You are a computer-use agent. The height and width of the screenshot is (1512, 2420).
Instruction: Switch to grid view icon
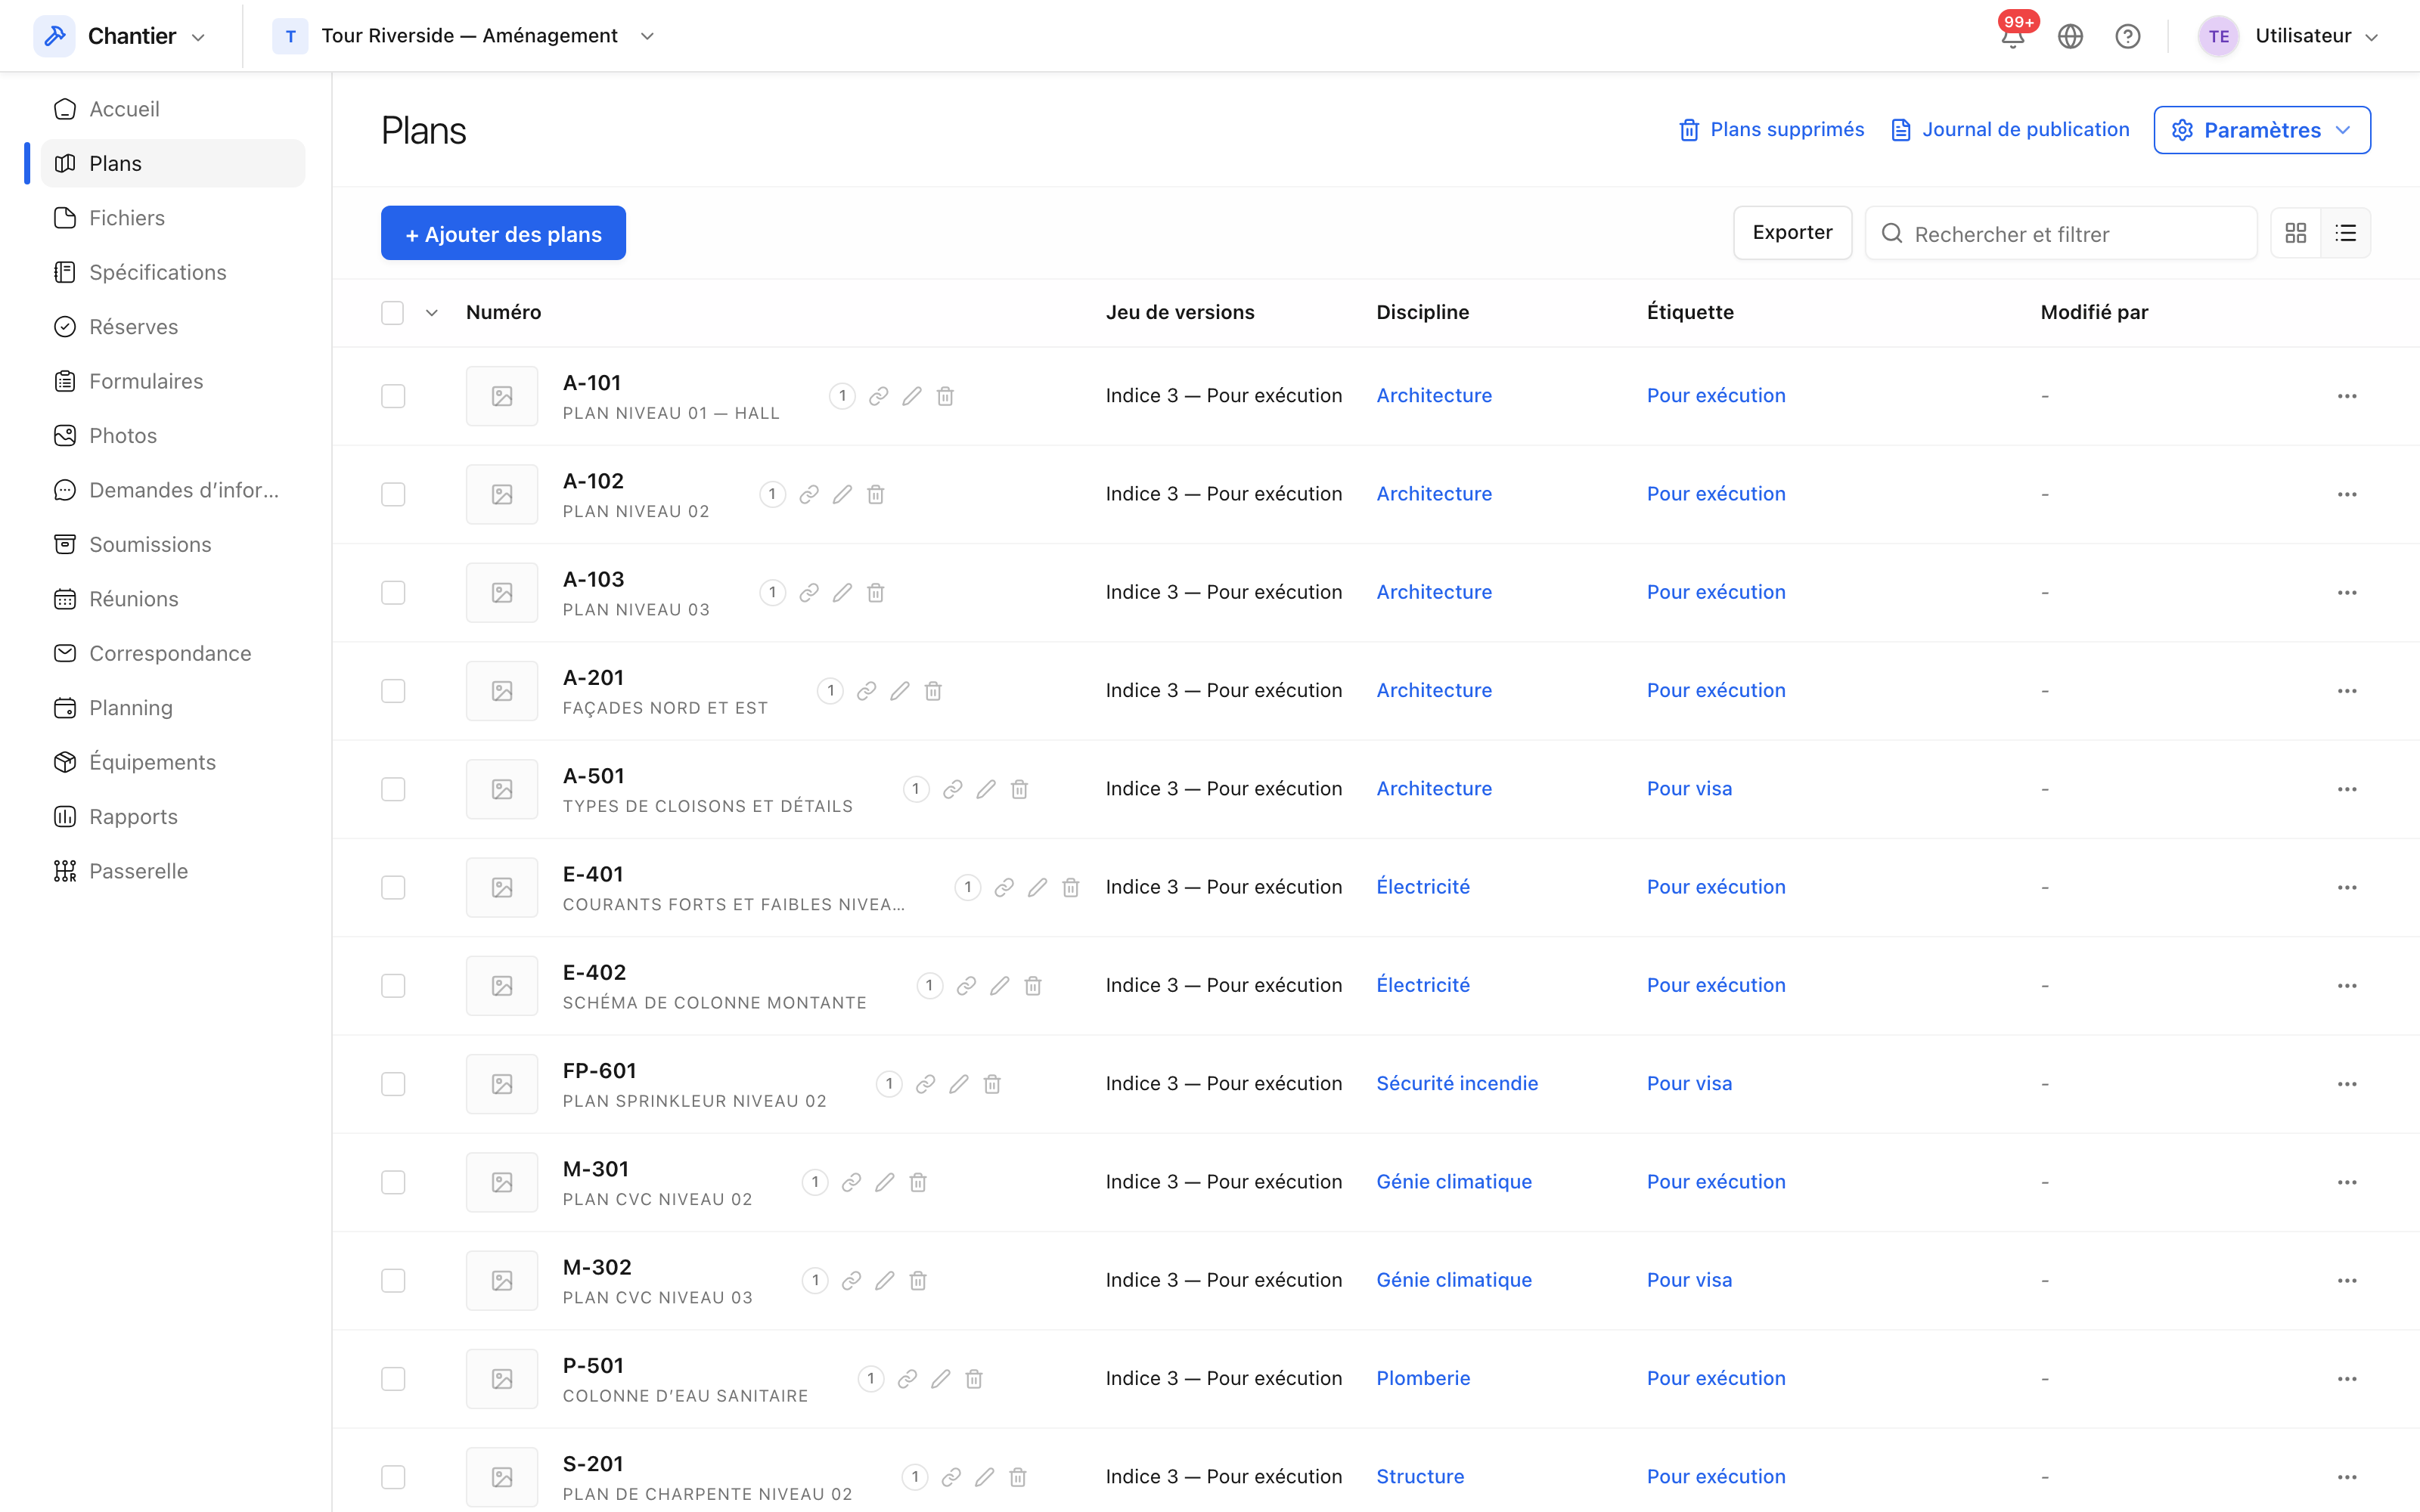pos(2296,233)
